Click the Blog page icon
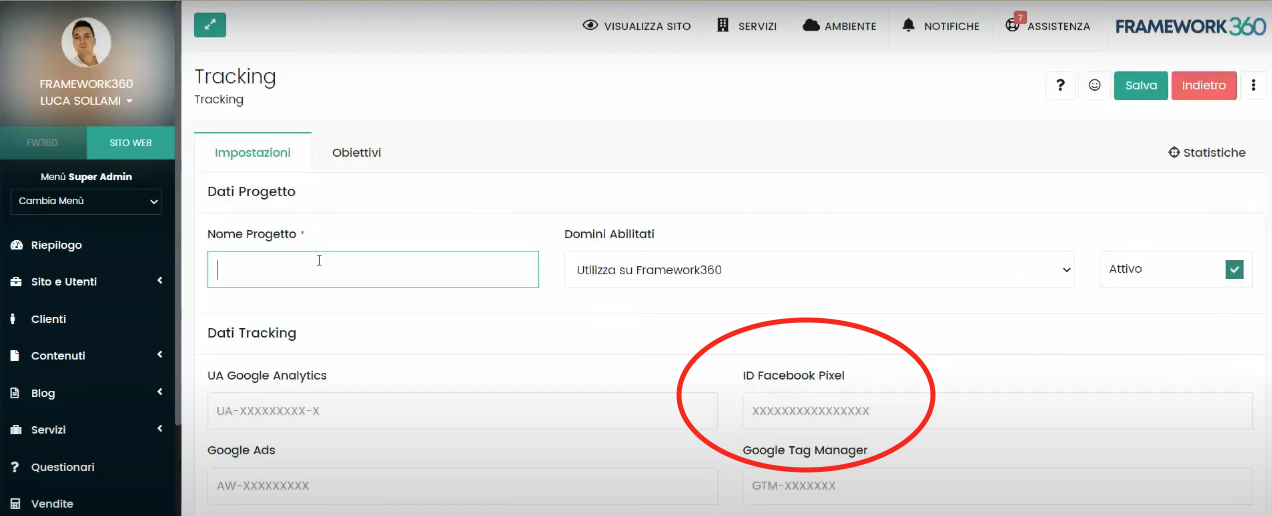1272x516 pixels. [14, 393]
